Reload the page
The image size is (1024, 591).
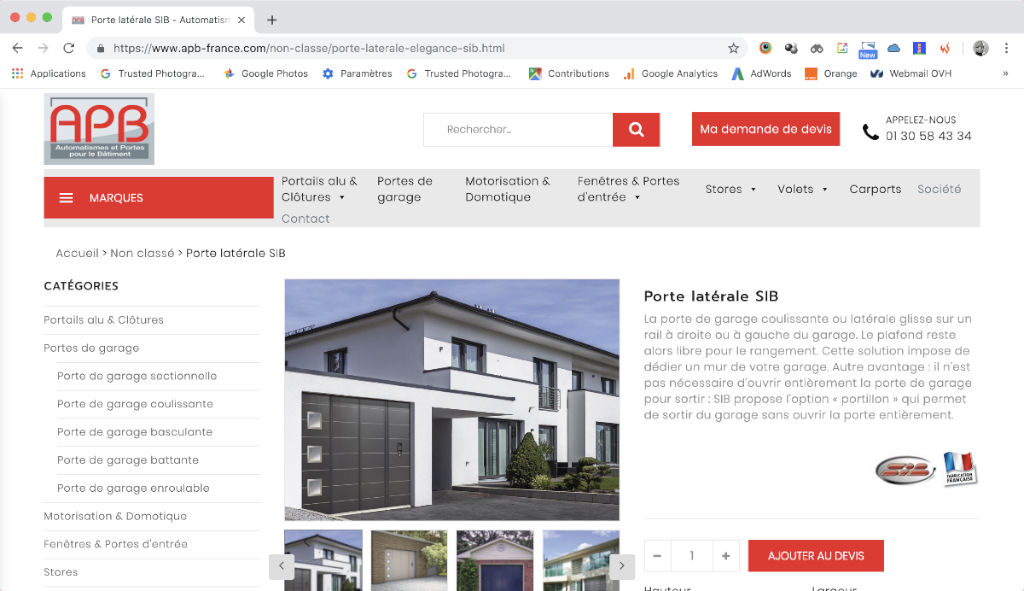69,48
